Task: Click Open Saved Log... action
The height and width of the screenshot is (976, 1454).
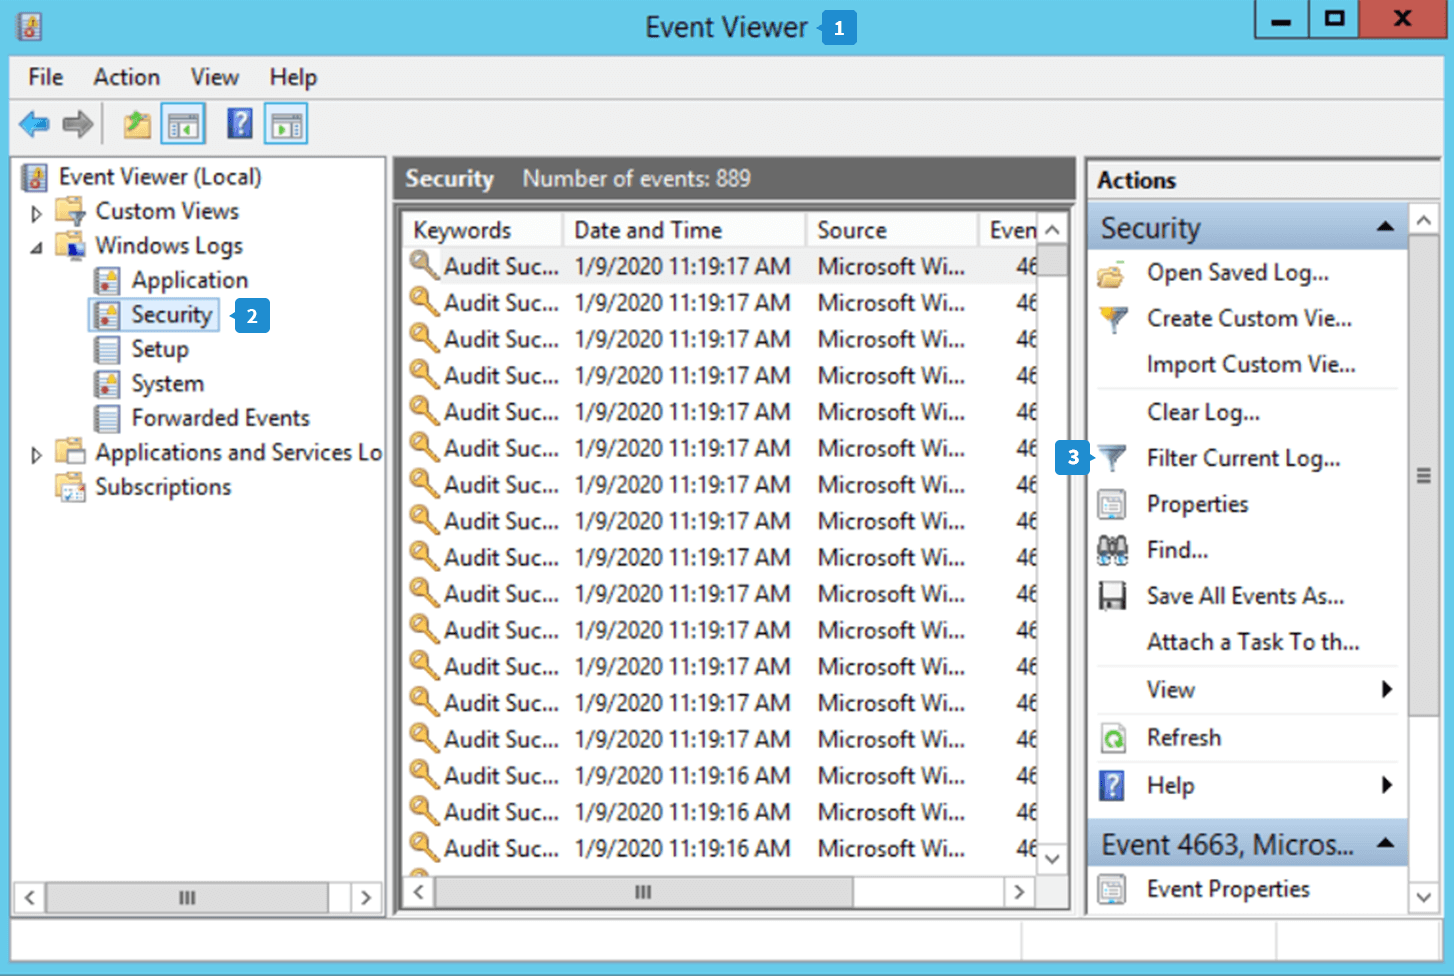Action: point(1237,272)
